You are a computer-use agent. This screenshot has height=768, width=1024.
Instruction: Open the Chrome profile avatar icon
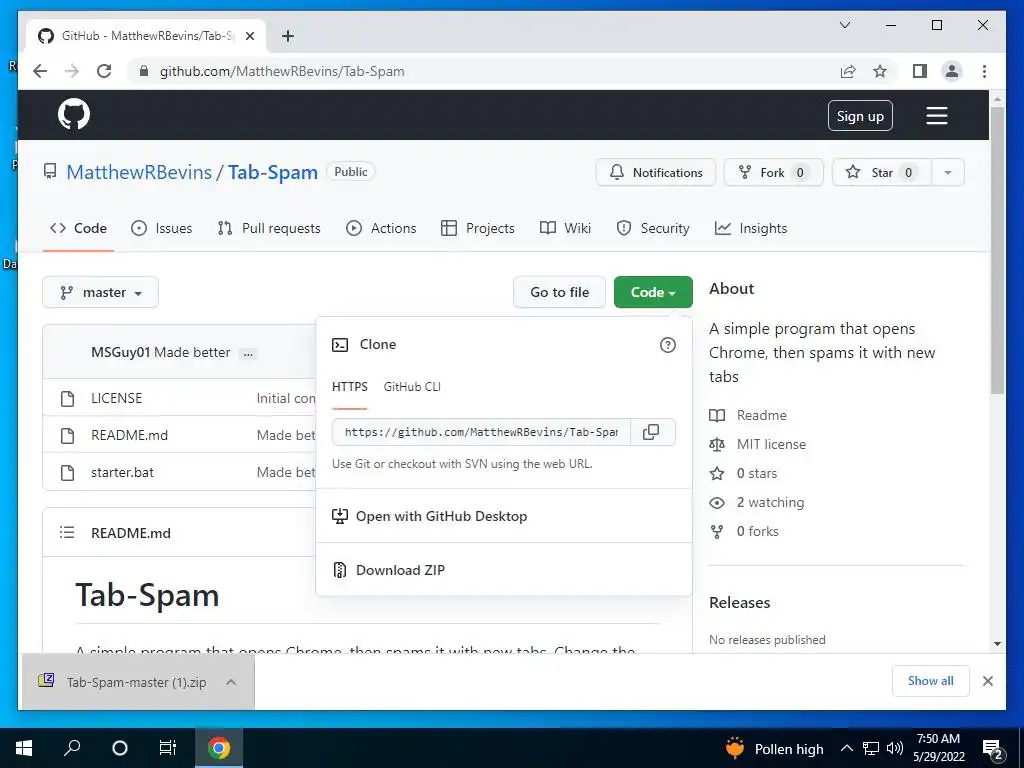pyautogui.click(x=952, y=71)
